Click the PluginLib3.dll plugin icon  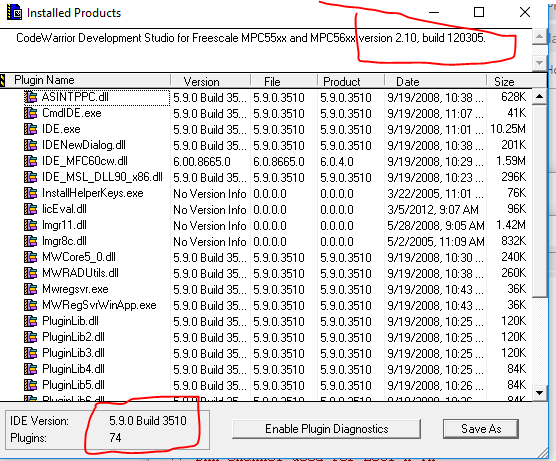coord(30,353)
